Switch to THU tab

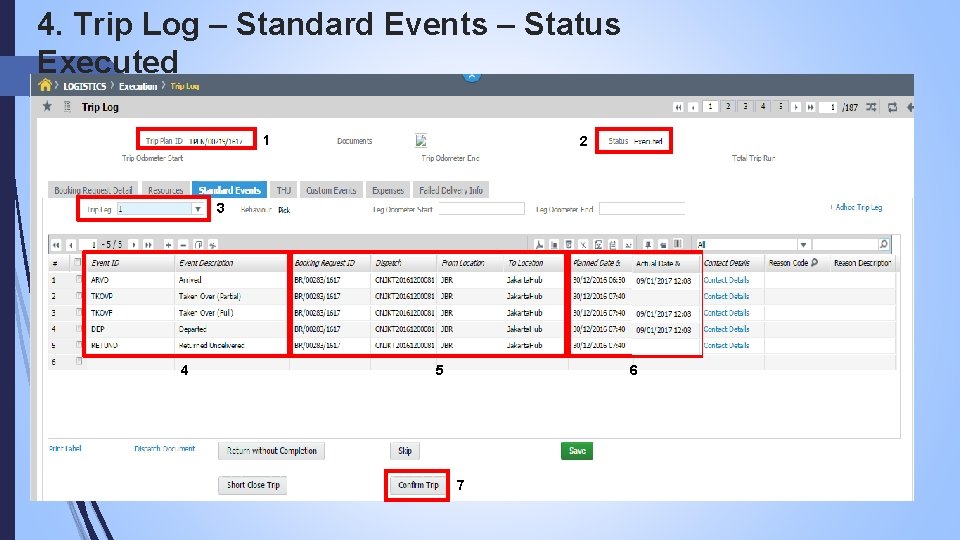coord(283,190)
